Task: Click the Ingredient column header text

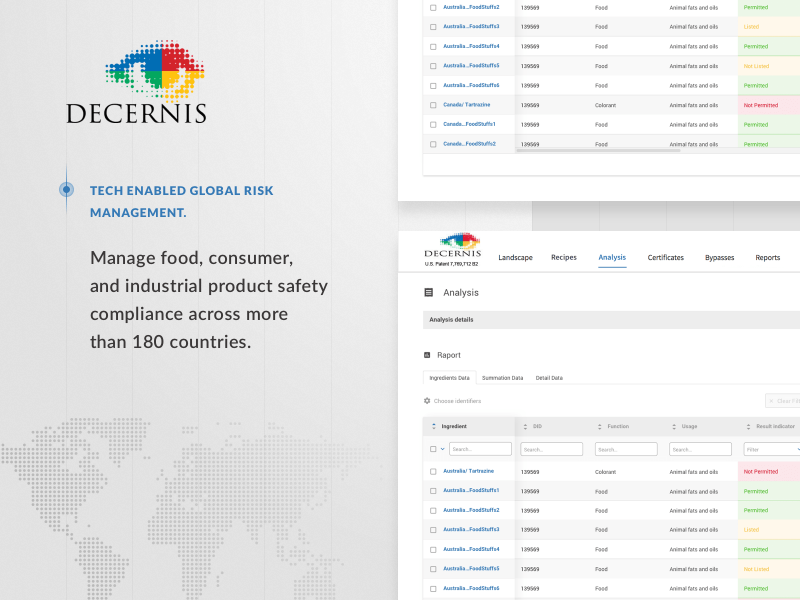Action: click(454, 426)
